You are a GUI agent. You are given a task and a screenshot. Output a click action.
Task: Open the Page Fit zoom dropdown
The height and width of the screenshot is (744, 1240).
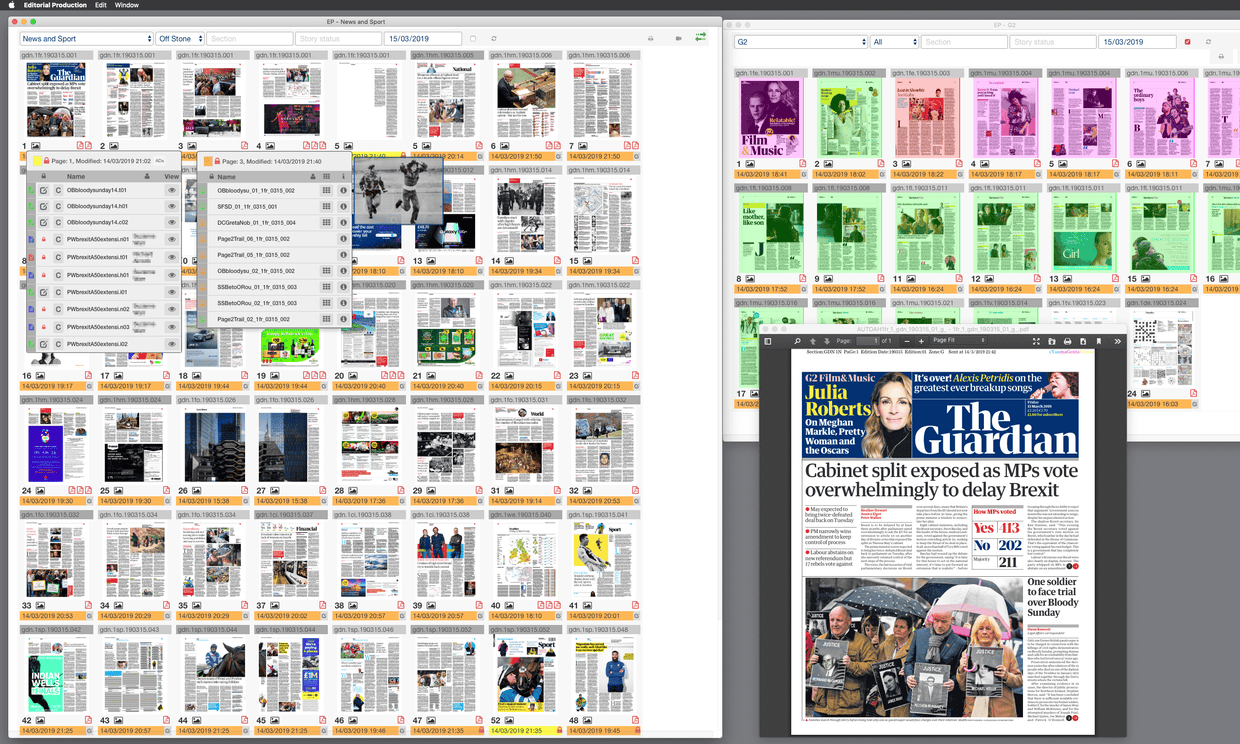point(958,341)
